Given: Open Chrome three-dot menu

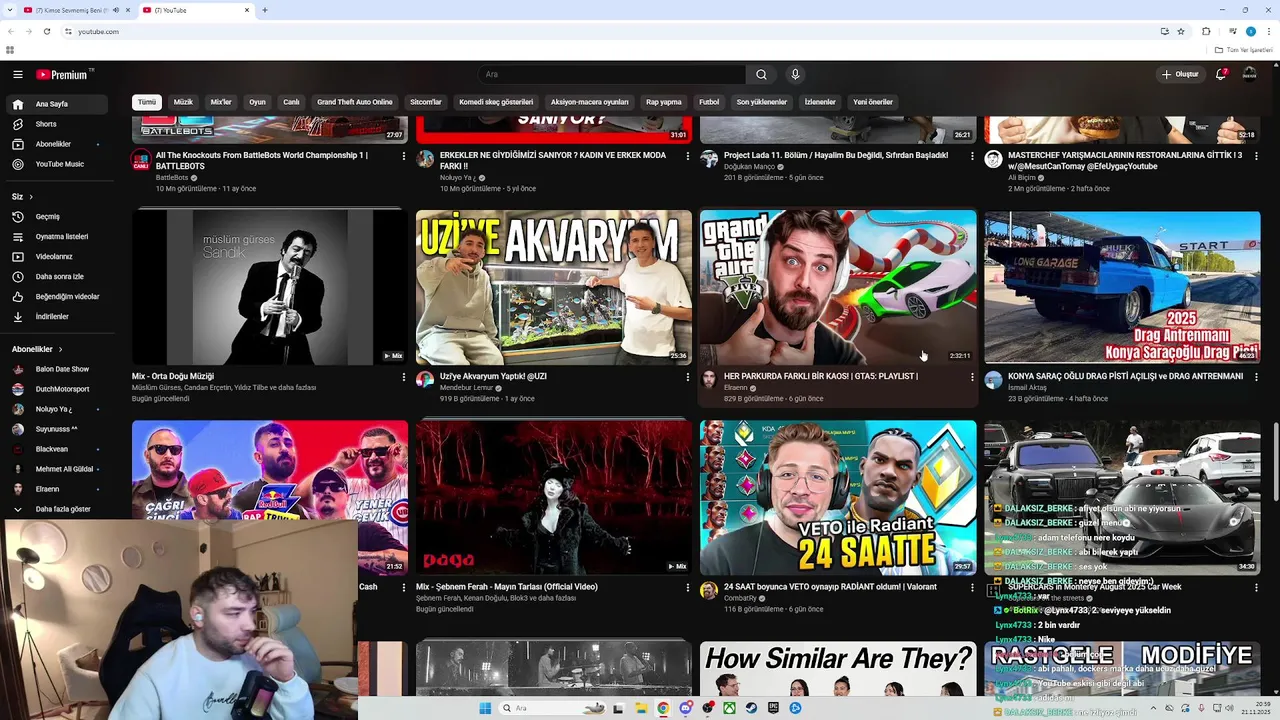Looking at the screenshot, I should [1269, 31].
